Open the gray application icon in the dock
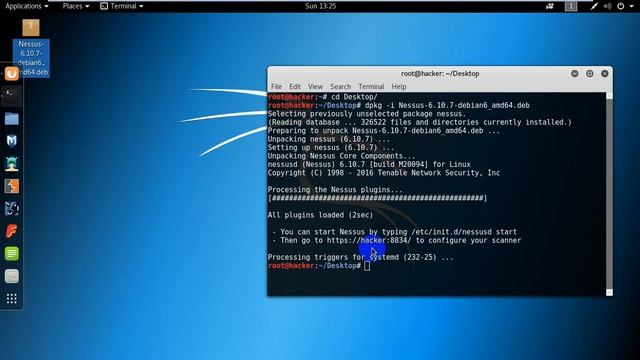 11,276
